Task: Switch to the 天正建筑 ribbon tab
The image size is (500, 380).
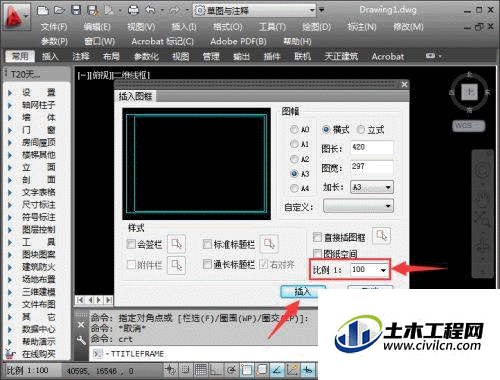Action: pos(341,56)
